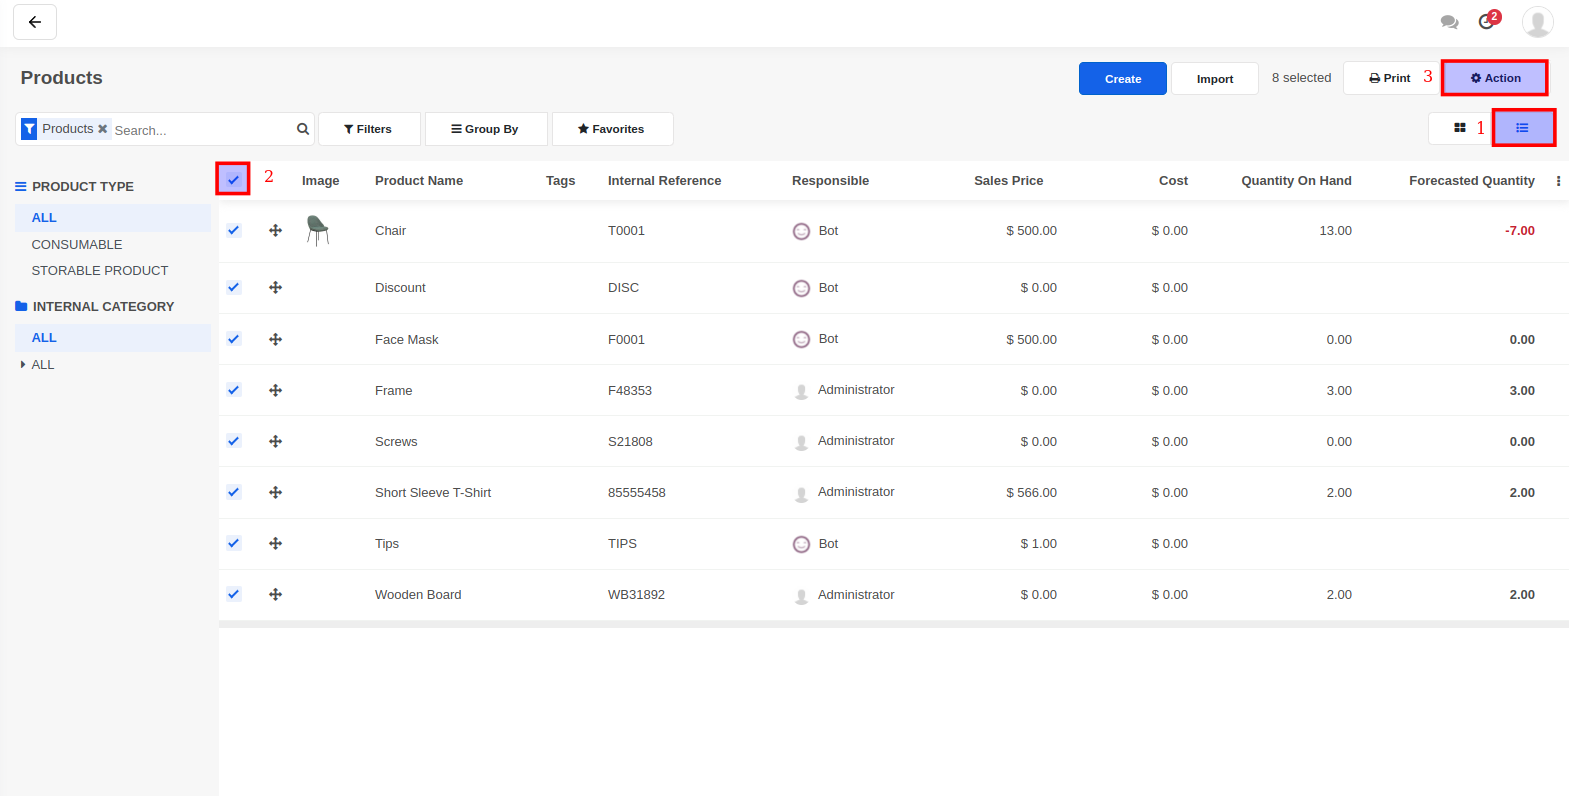The width and height of the screenshot is (1569, 796).
Task: Switch to list view
Action: click(1523, 128)
